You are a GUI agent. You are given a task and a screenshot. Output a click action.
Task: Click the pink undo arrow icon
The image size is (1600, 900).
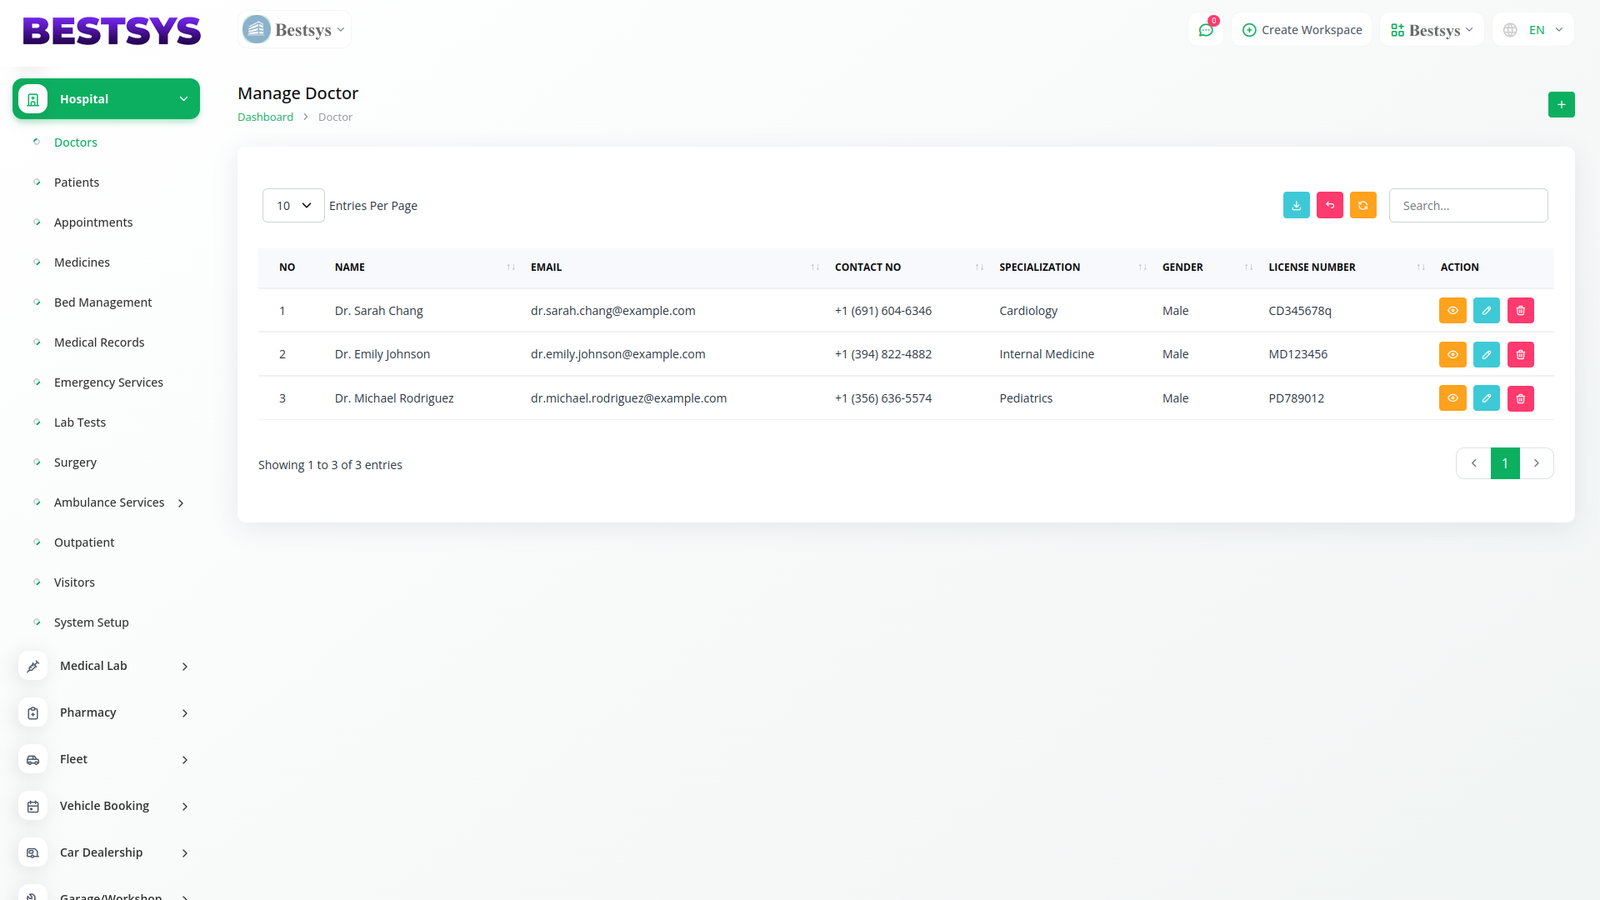[x=1330, y=205]
